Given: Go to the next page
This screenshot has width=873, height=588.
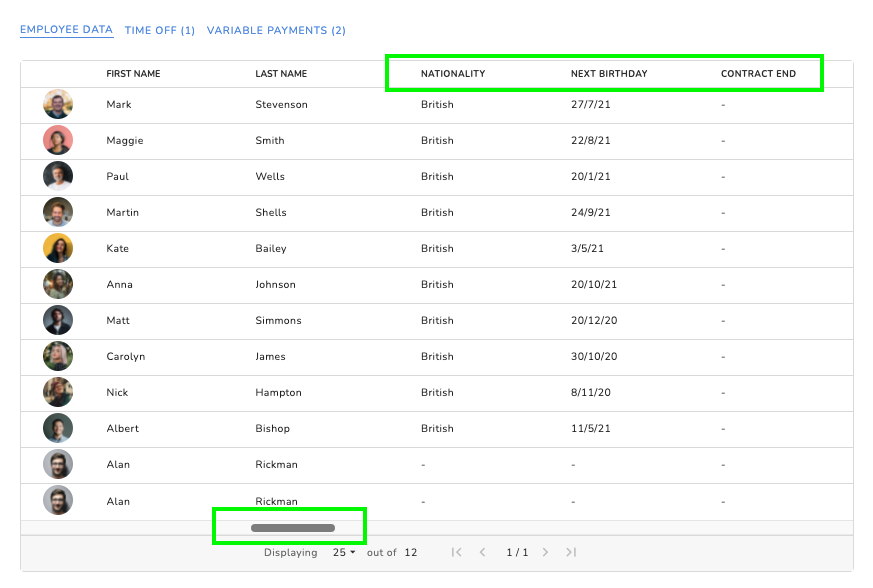Looking at the screenshot, I should [x=546, y=551].
